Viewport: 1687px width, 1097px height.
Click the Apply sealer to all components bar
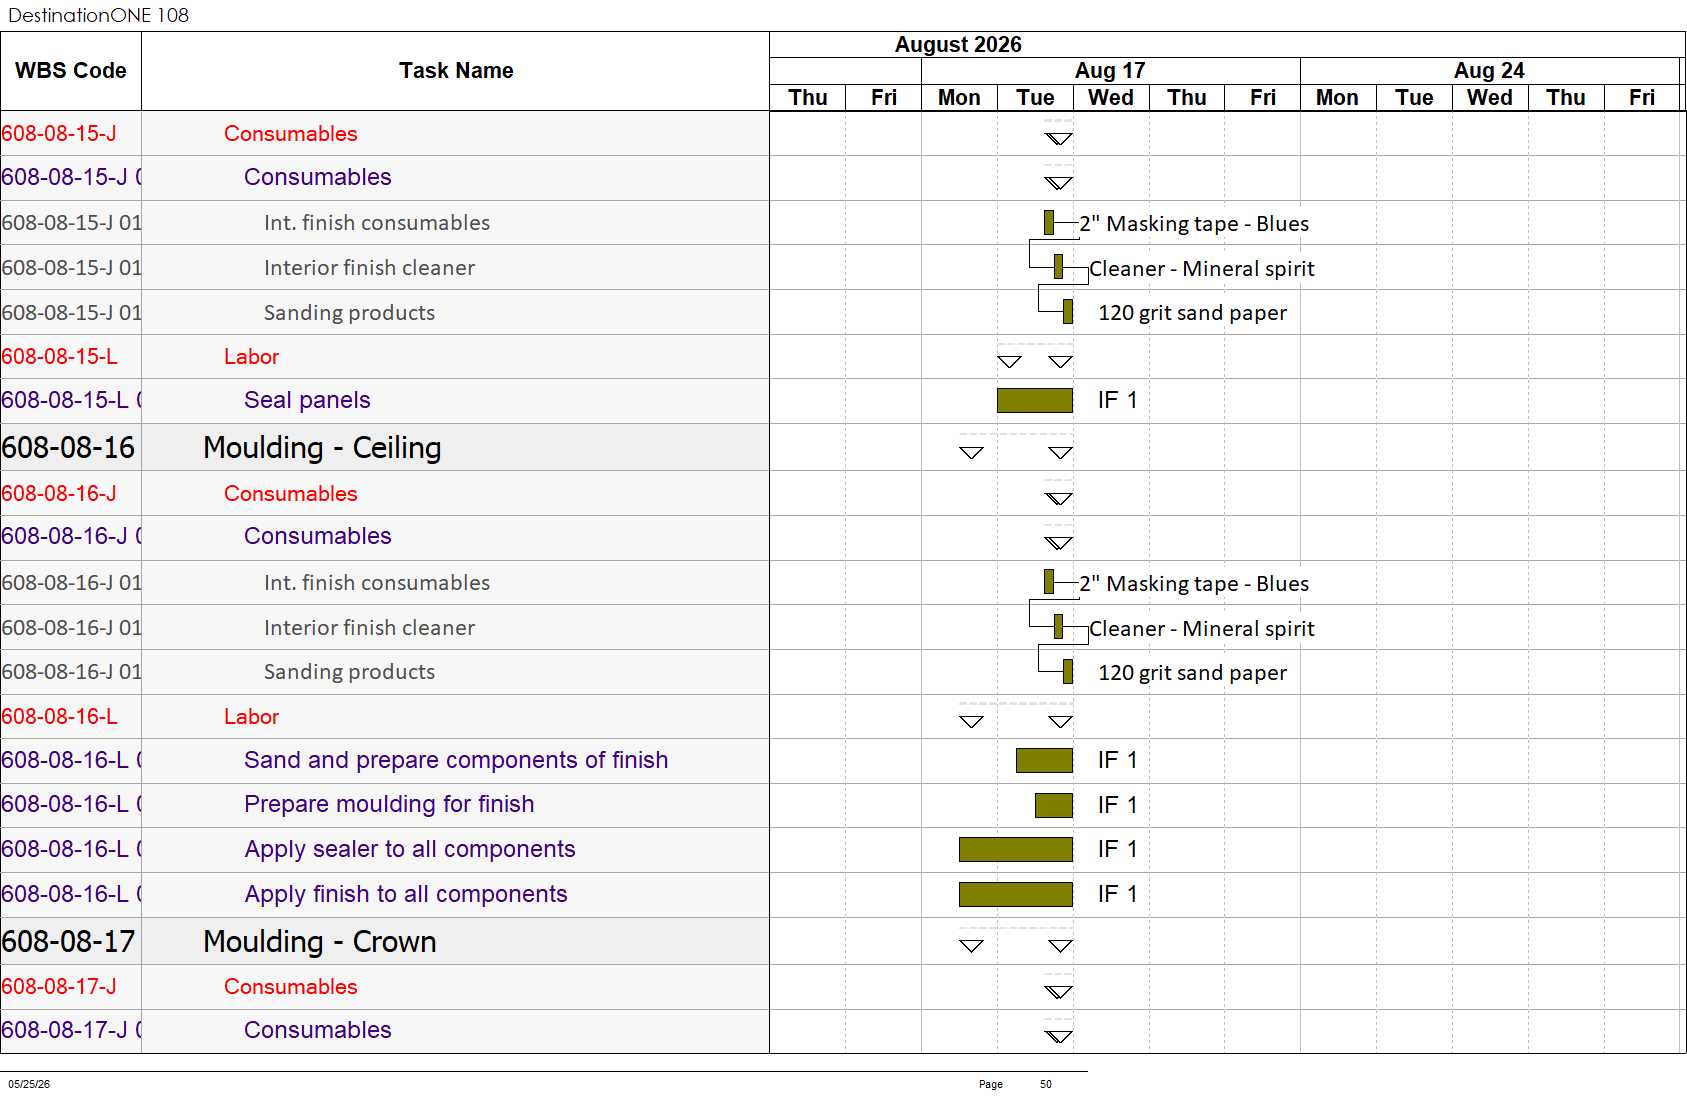pos(1016,849)
